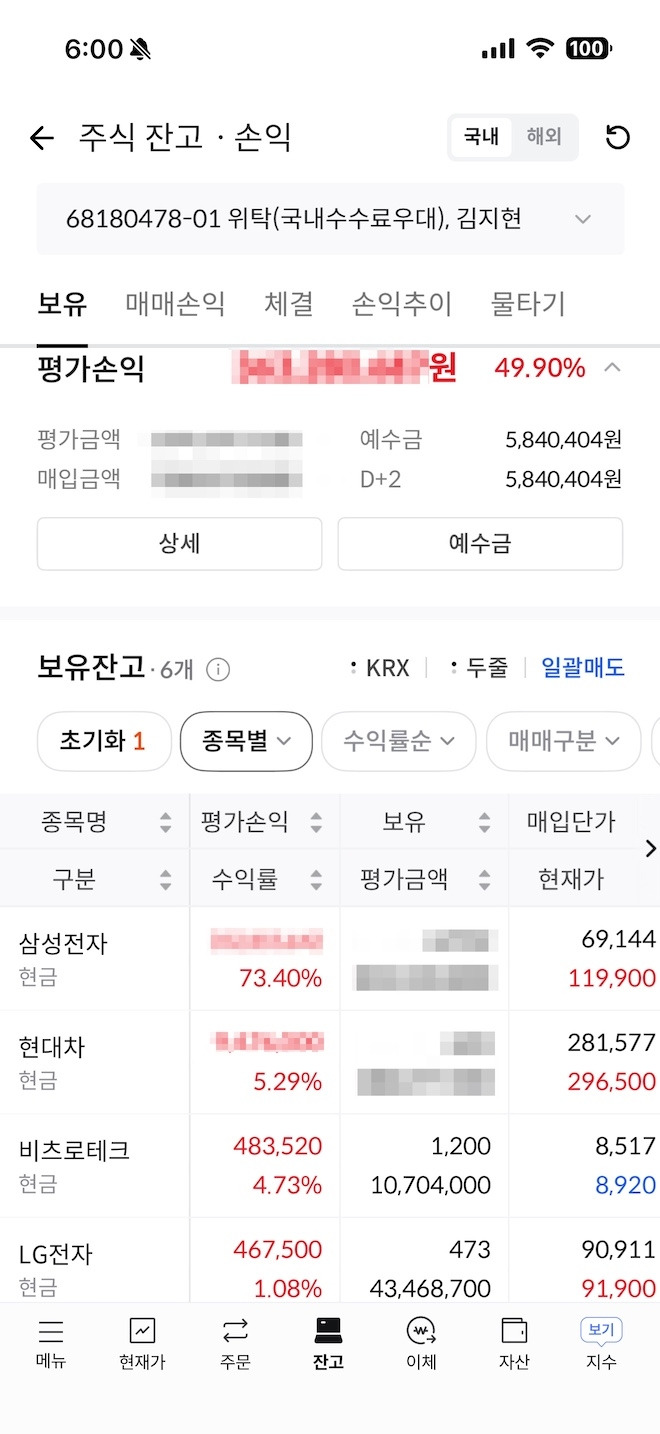
Task: Tap the refresh icon at top right
Action: click(618, 138)
